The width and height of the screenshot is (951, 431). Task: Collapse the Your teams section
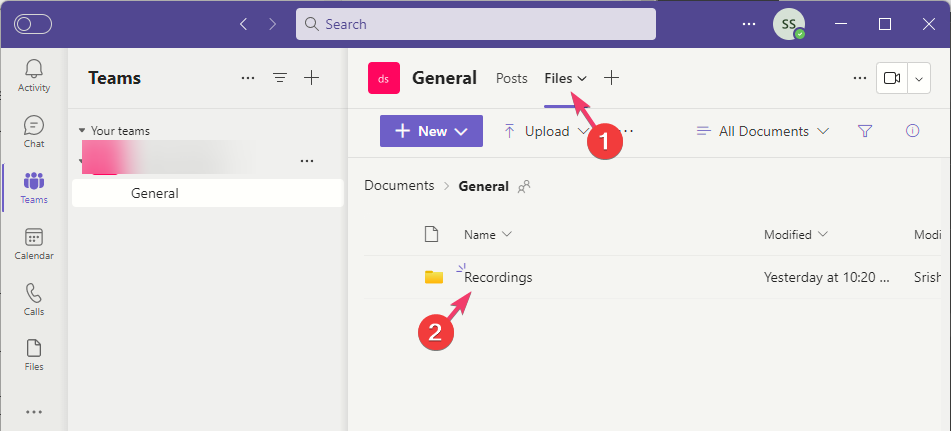coord(82,131)
